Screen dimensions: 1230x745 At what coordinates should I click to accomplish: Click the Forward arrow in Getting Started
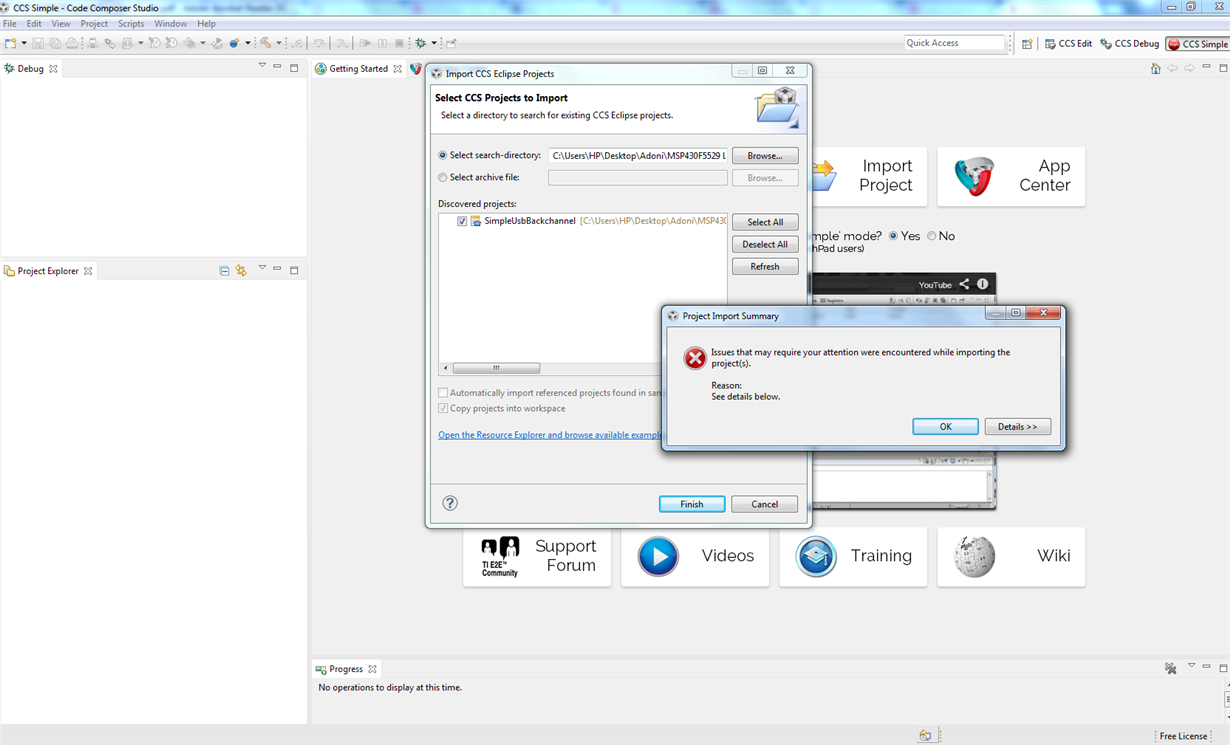(1189, 68)
